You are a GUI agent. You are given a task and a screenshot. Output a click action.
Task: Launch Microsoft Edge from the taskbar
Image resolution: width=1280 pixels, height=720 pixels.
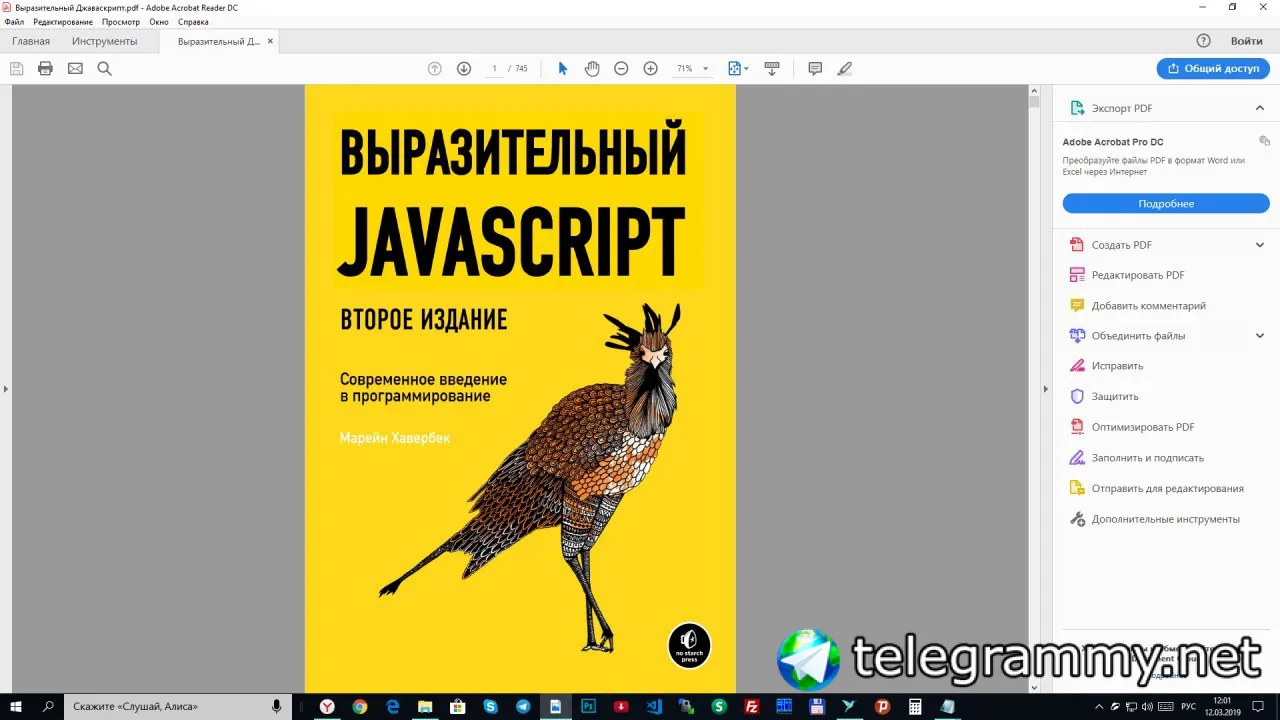click(x=392, y=706)
